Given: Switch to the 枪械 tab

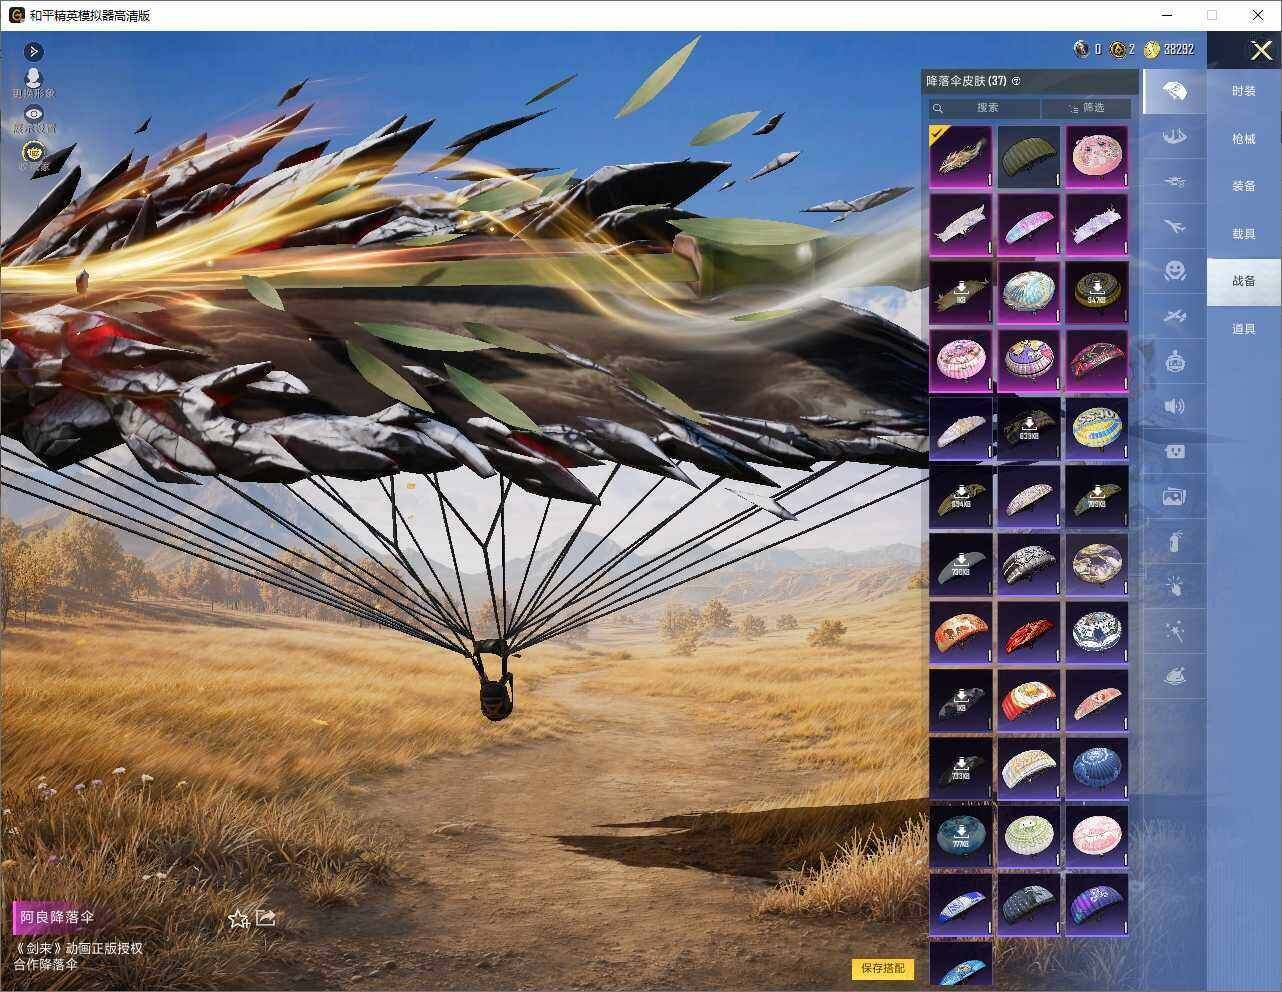Looking at the screenshot, I should [1243, 139].
